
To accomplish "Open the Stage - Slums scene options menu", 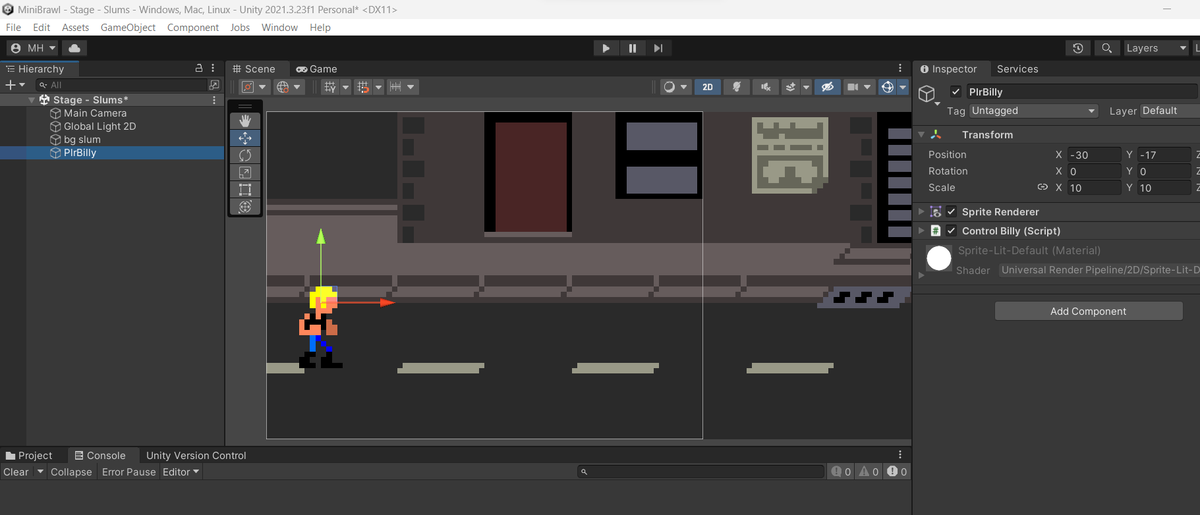I will click(x=213, y=100).
